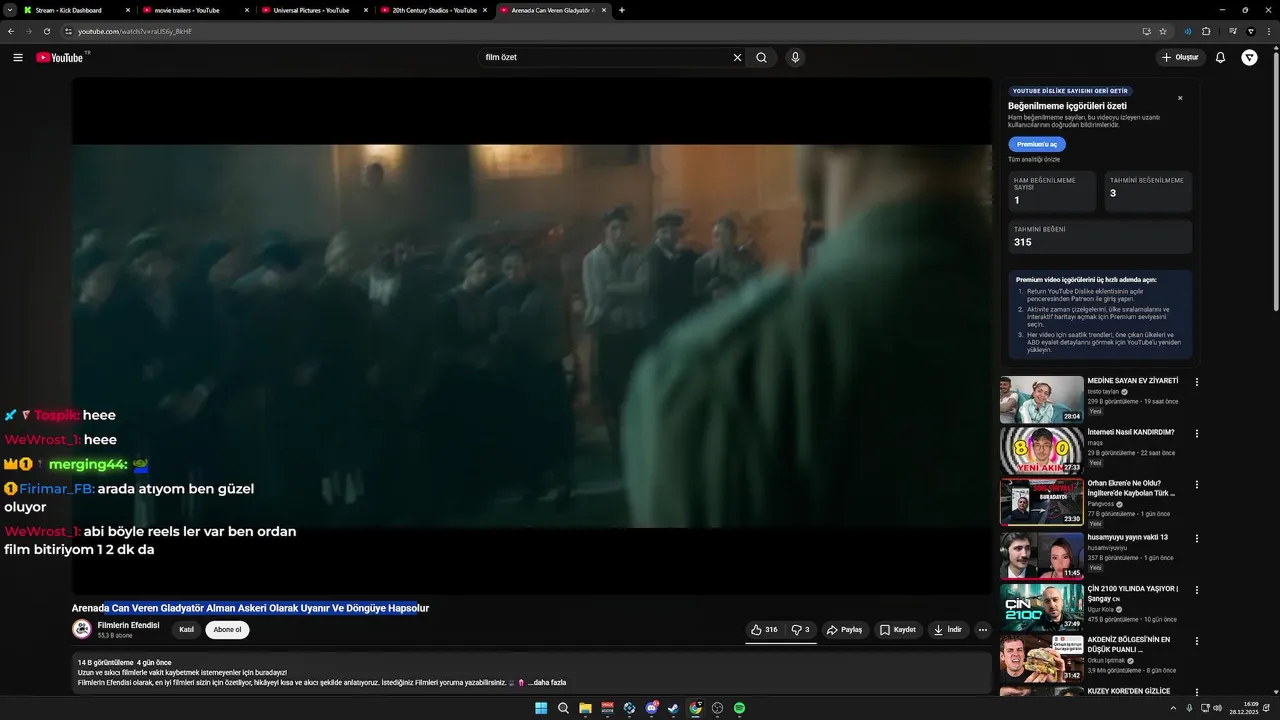
Task: Open Windows Start menu
Action: click(x=541, y=708)
